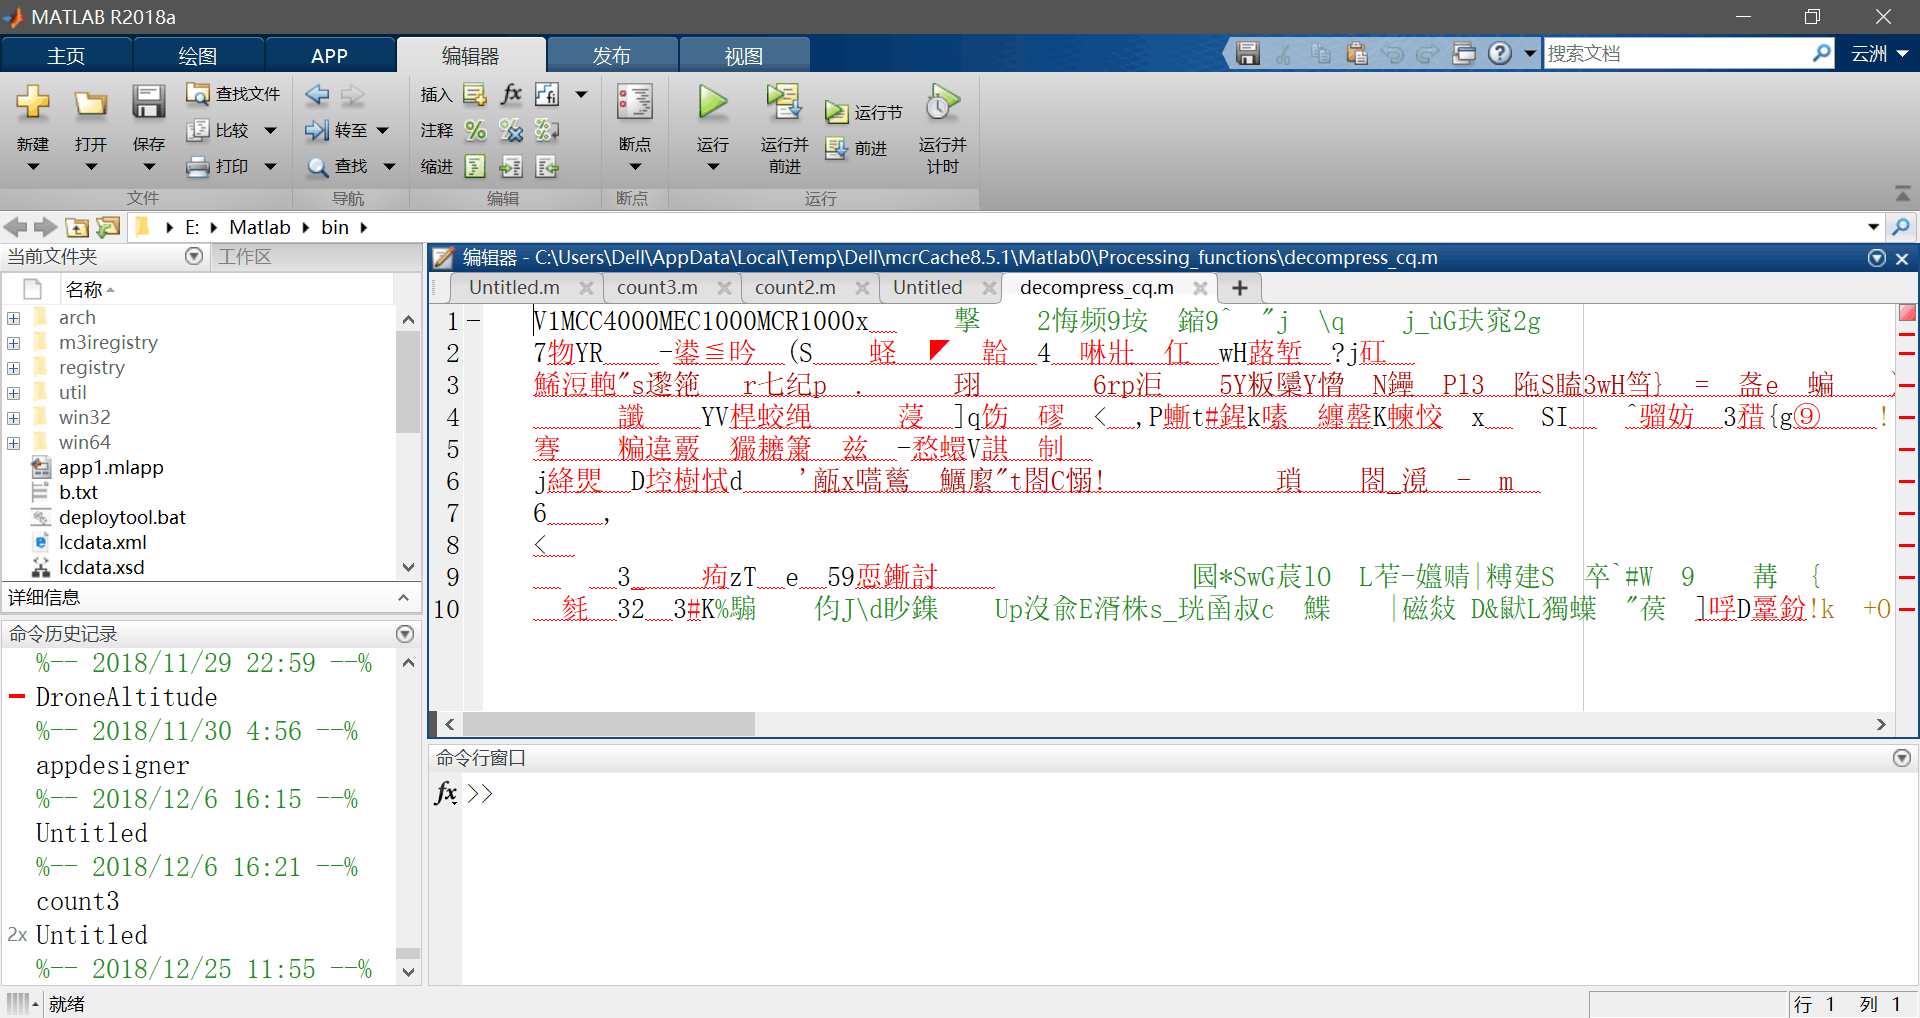This screenshot has height=1018, width=1920.
Task: Uncomment lines with the percent-X icon
Action: coord(511,130)
